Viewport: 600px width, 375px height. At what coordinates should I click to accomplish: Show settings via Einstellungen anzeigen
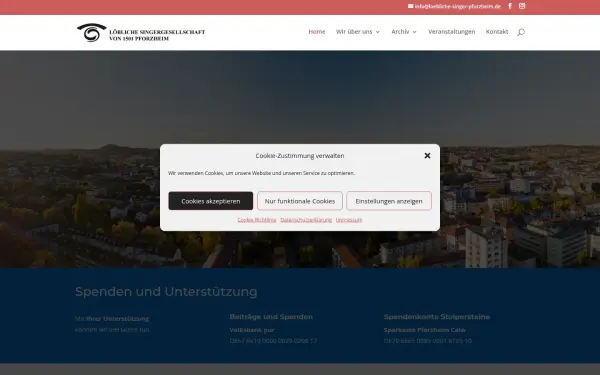pyautogui.click(x=389, y=201)
